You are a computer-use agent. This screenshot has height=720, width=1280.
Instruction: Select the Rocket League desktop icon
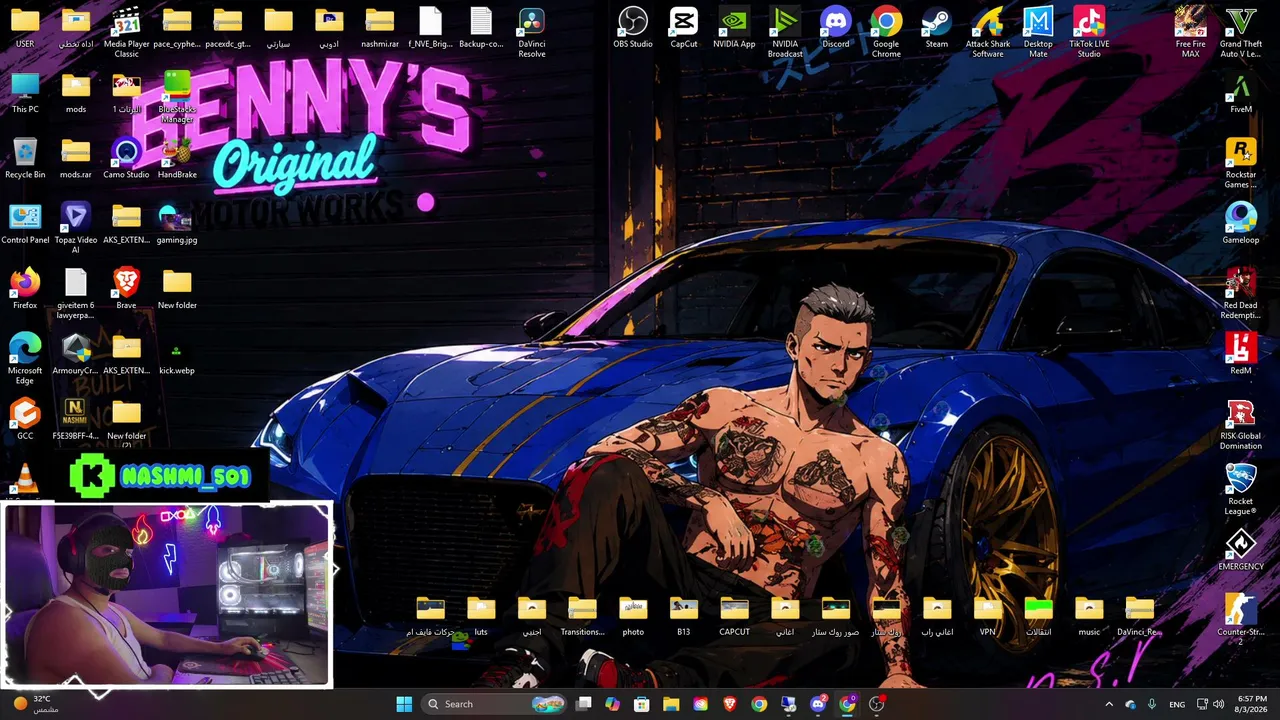click(1241, 490)
